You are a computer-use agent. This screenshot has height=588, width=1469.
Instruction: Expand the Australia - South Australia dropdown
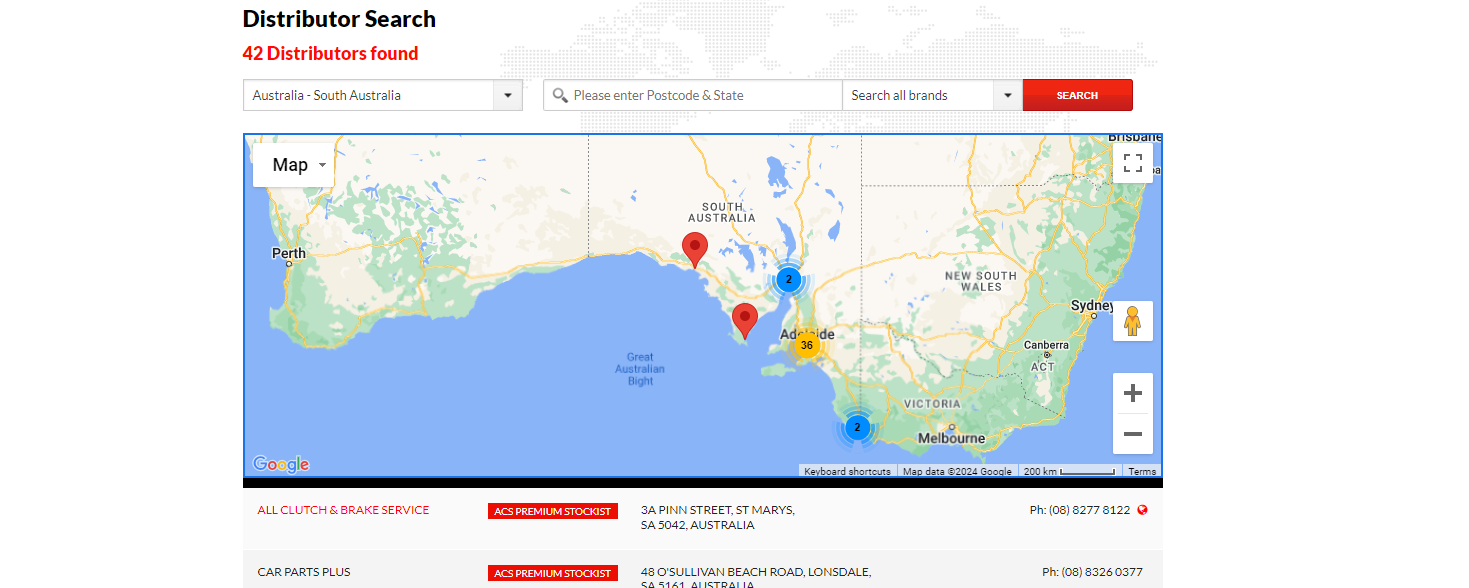point(383,95)
